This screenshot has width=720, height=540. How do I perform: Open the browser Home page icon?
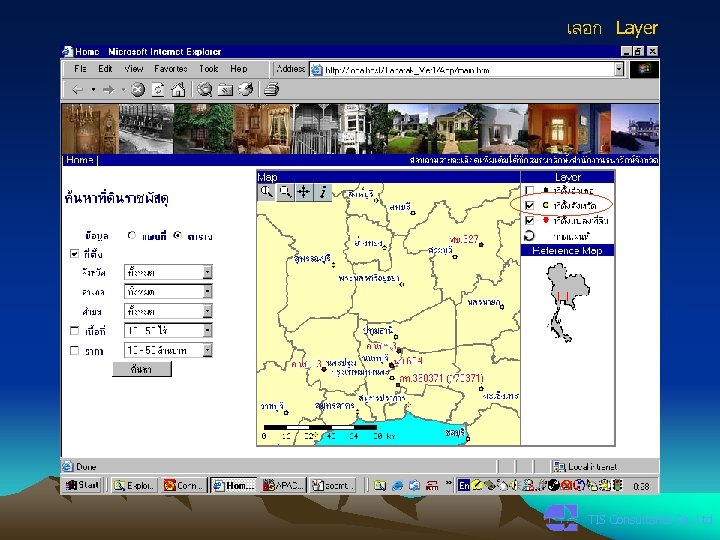click(x=178, y=90)
